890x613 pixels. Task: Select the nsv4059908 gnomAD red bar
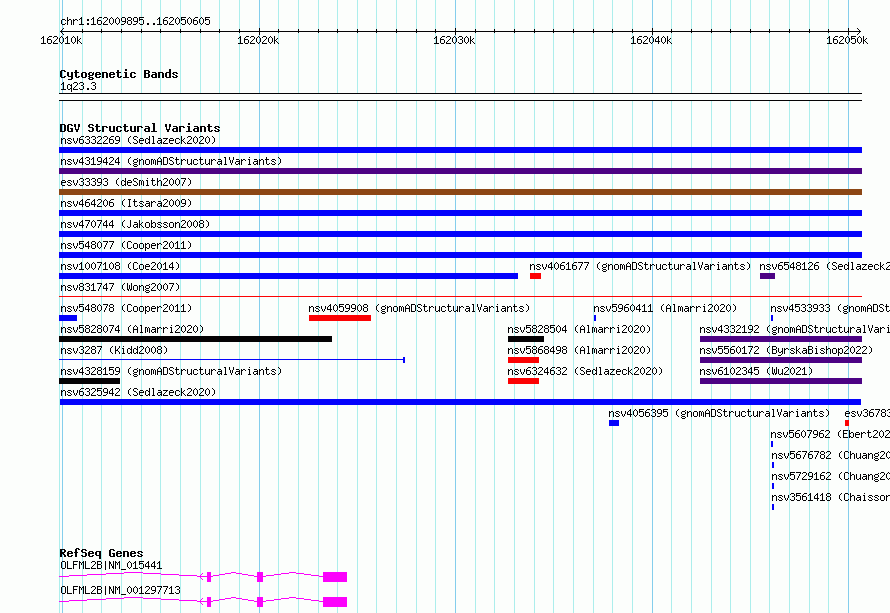(340, 318)
